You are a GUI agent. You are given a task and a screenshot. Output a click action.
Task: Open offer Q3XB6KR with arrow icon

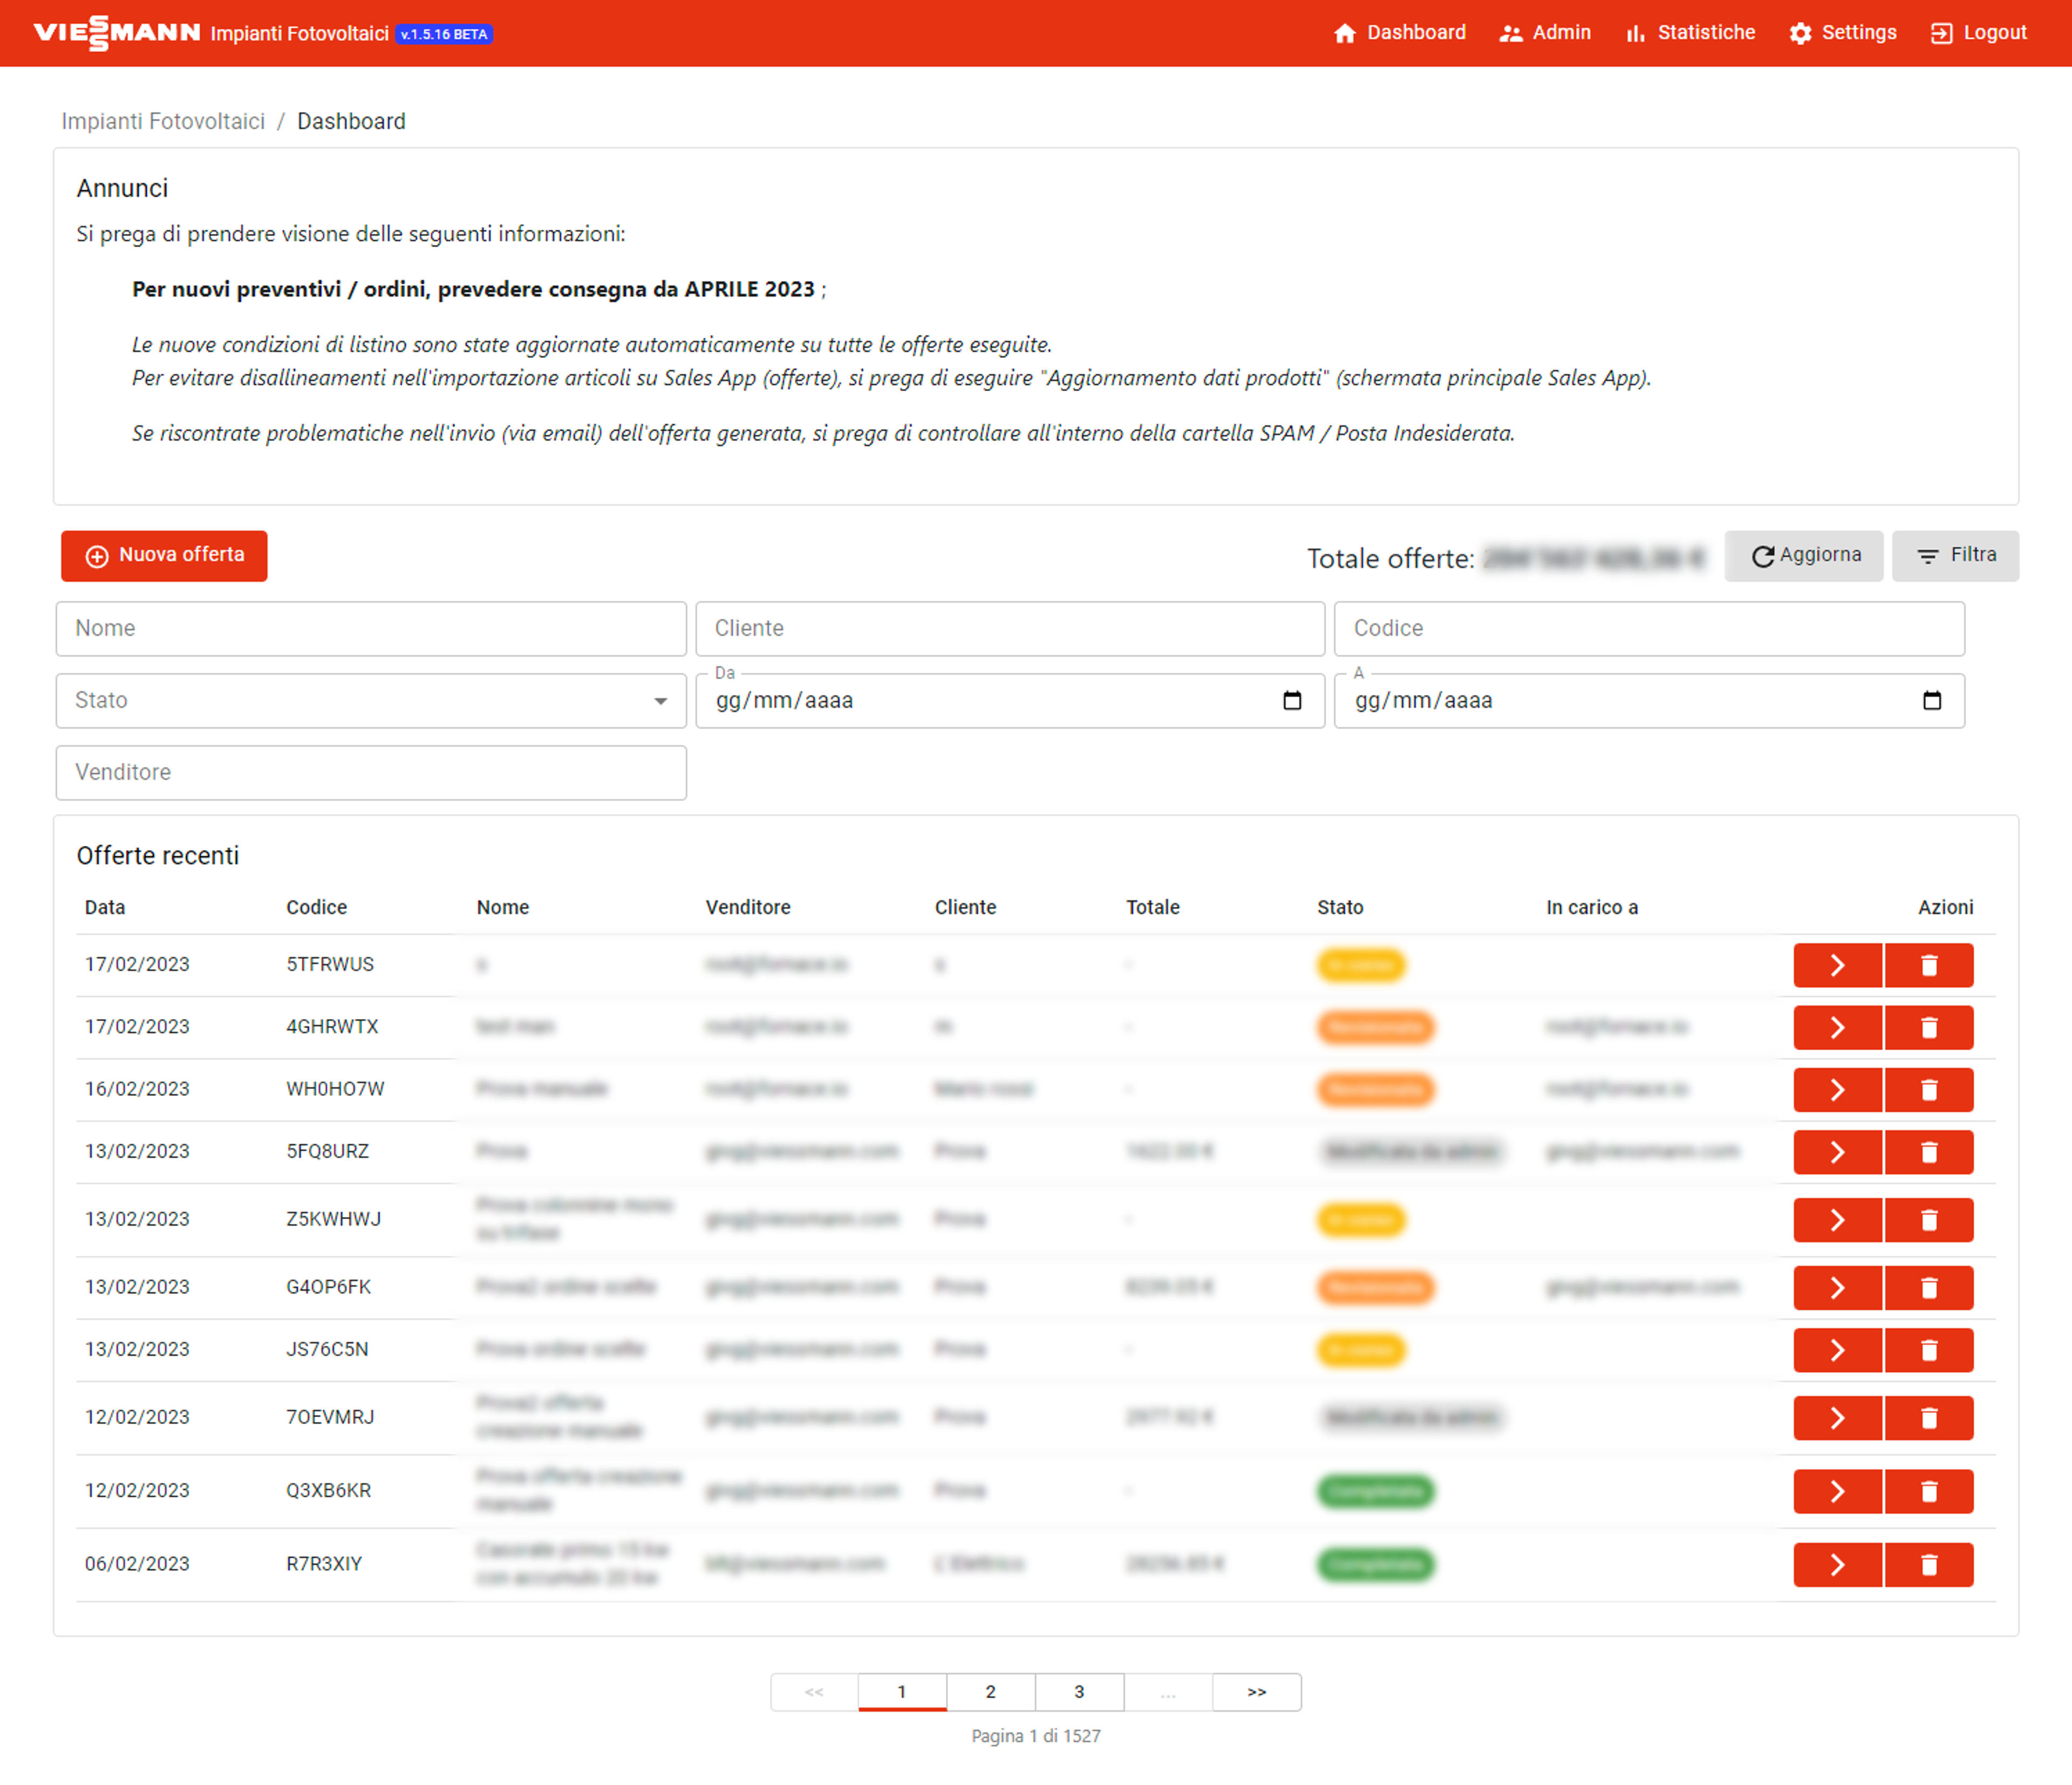click(x=1837, y=1491)
